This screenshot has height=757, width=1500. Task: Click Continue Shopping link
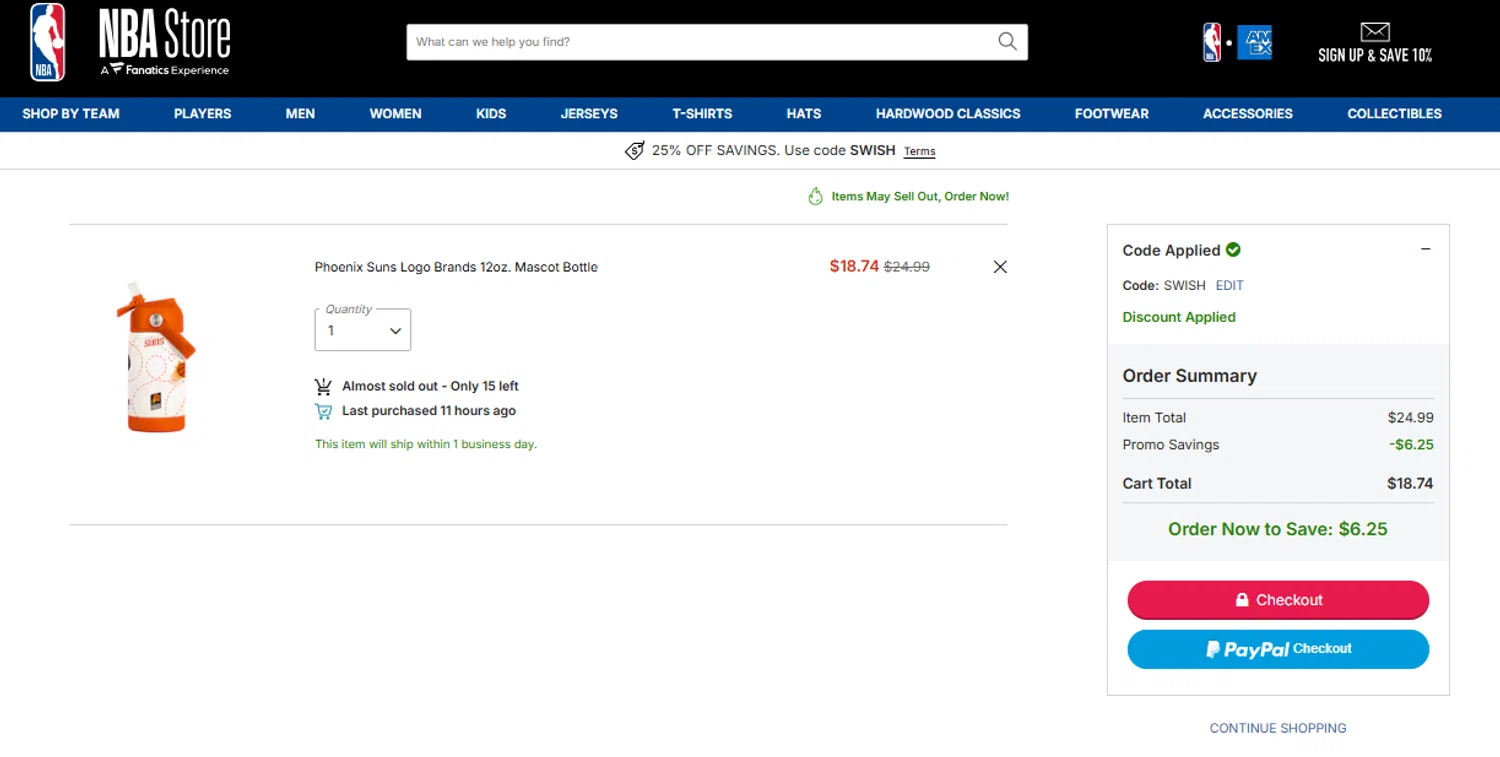[1278, 728]
